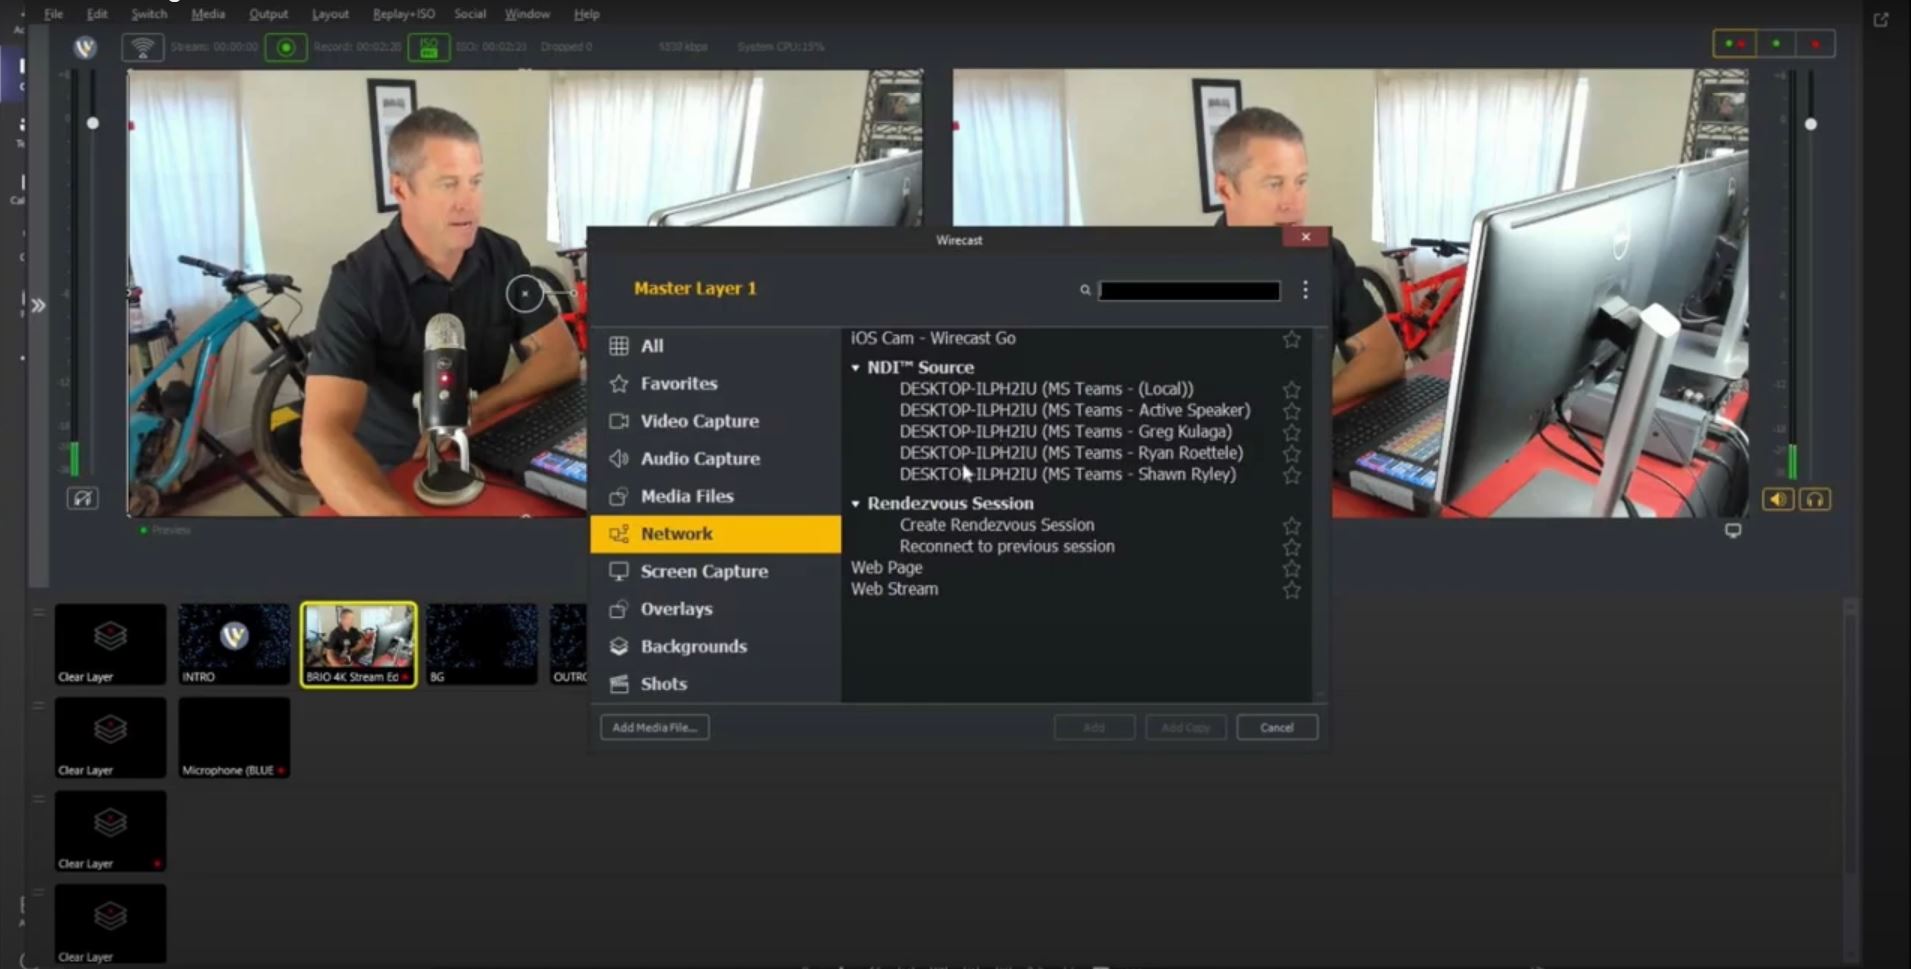Click the Add Media File button
Screen dimensions: 1911x969
(654, 727)
